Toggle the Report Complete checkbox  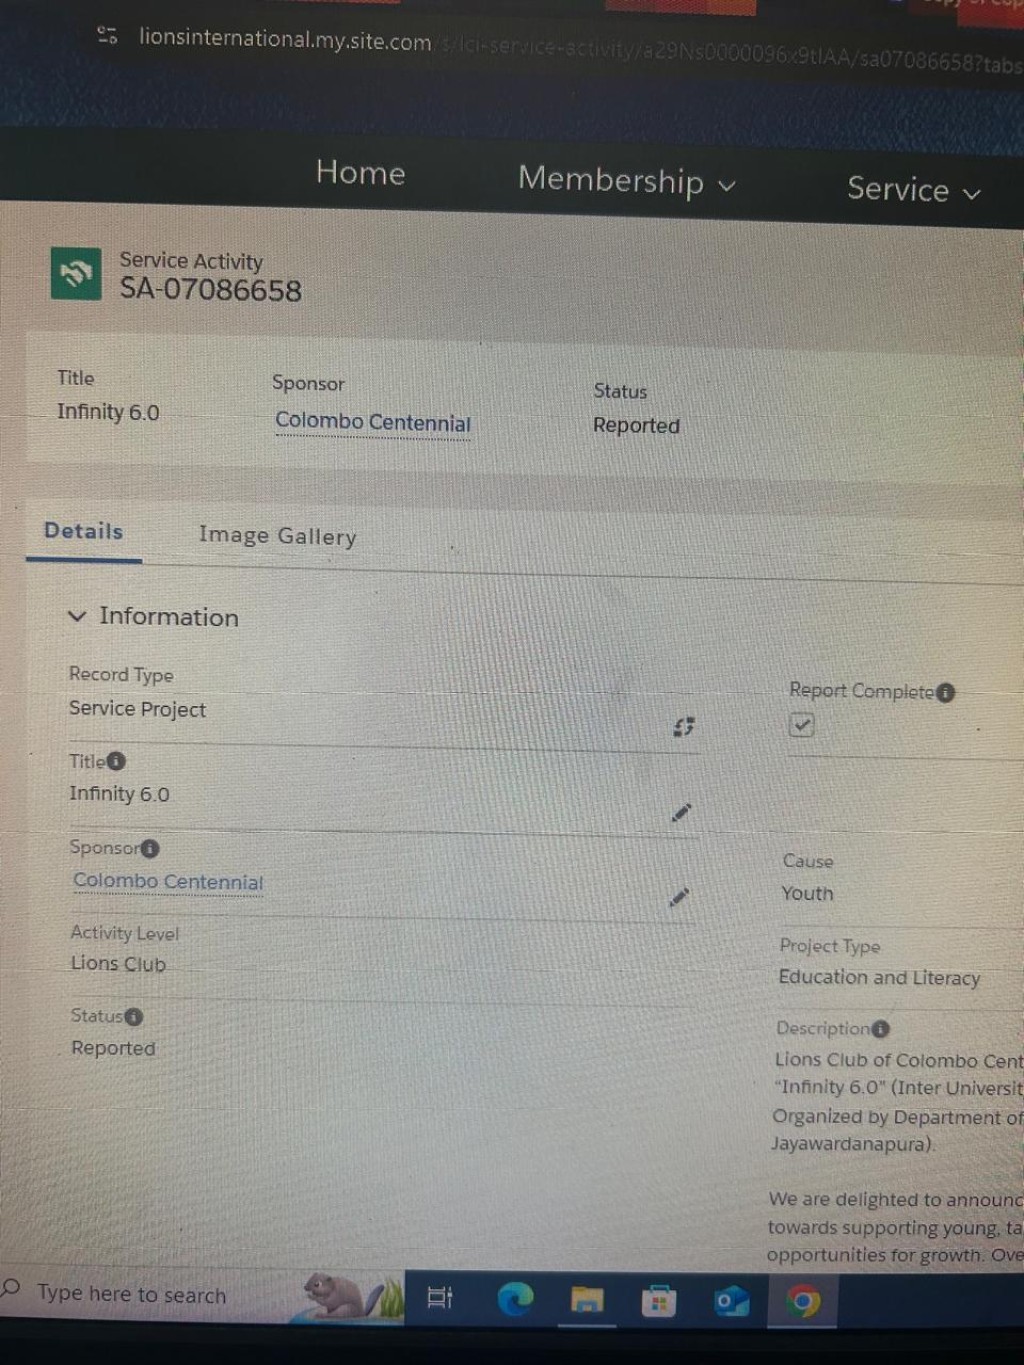[x=801, y=725]
